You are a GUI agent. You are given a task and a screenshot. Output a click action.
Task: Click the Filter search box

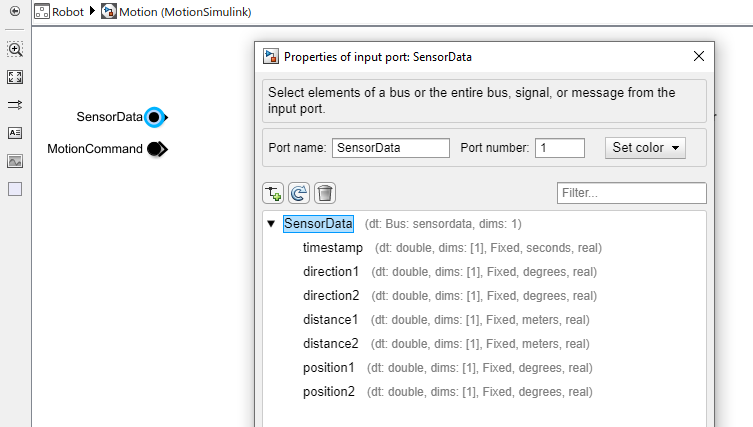(x=631, y=193)
